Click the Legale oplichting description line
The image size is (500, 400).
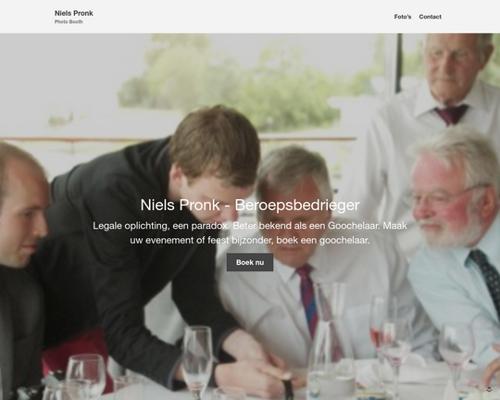(x=250, y=226)
